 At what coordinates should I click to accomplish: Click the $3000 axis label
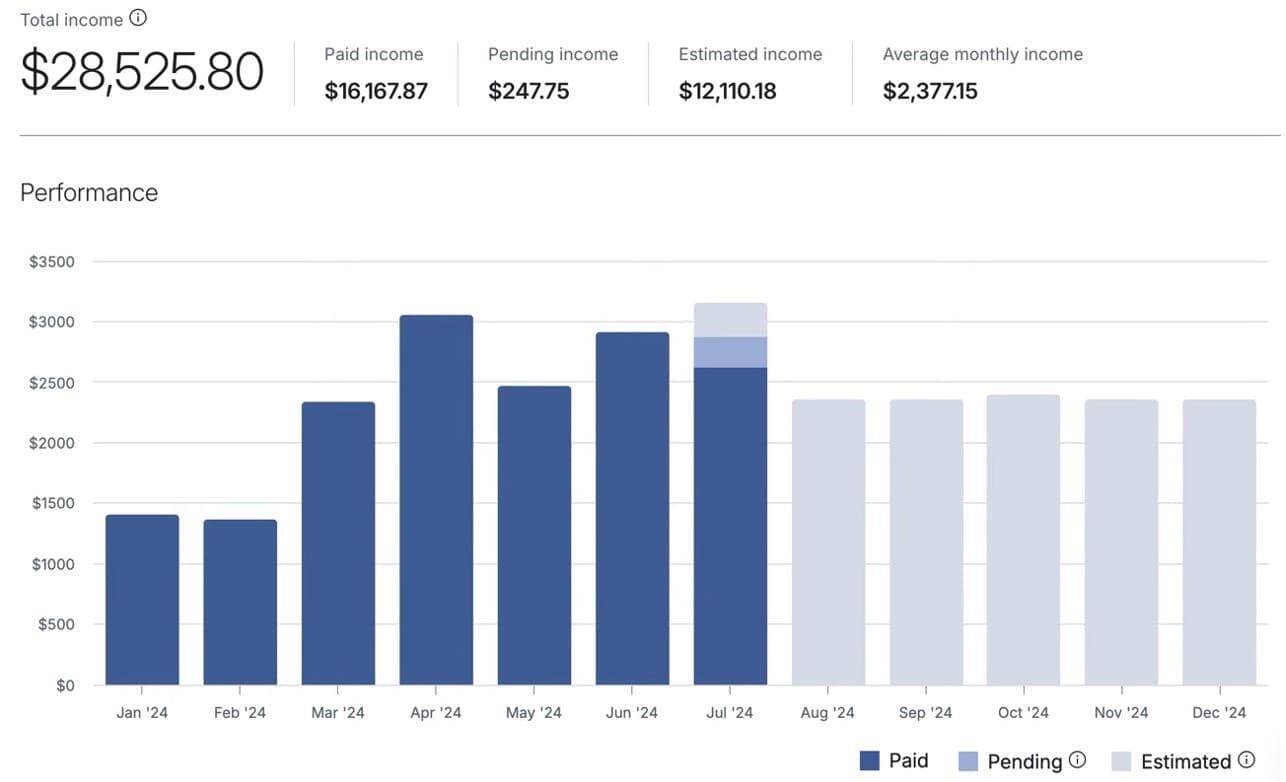[51, 322]
